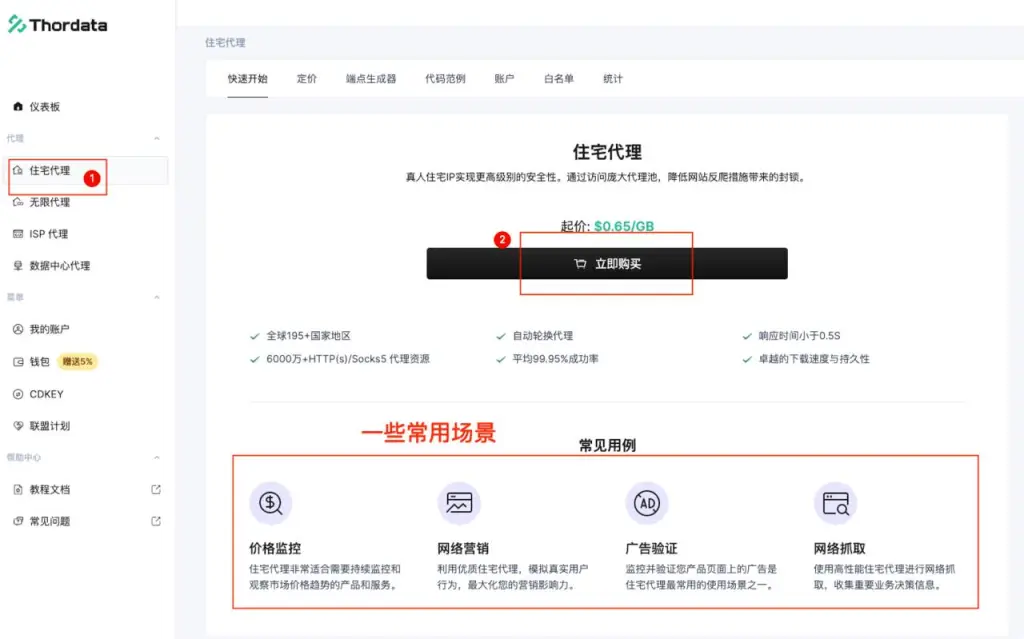The image size is (1024, 639).
Task: Open the 统计 tab
Action: [x=613, y=79]
